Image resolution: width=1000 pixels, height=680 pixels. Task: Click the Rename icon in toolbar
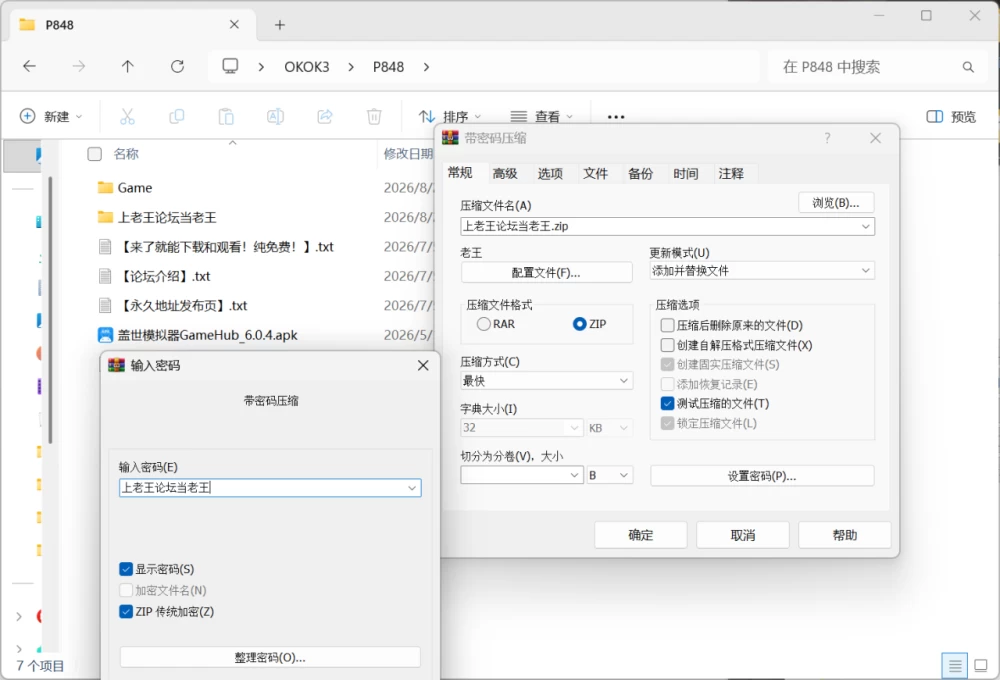[276, 117]
